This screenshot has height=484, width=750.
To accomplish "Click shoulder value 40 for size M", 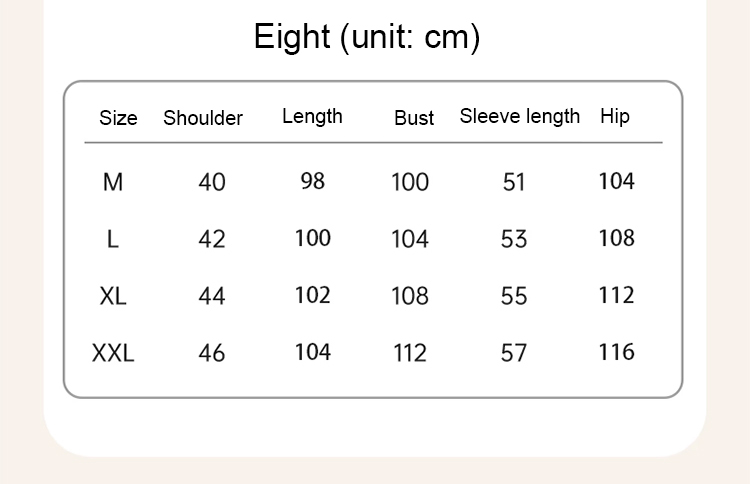I will [x=212, y=182].
